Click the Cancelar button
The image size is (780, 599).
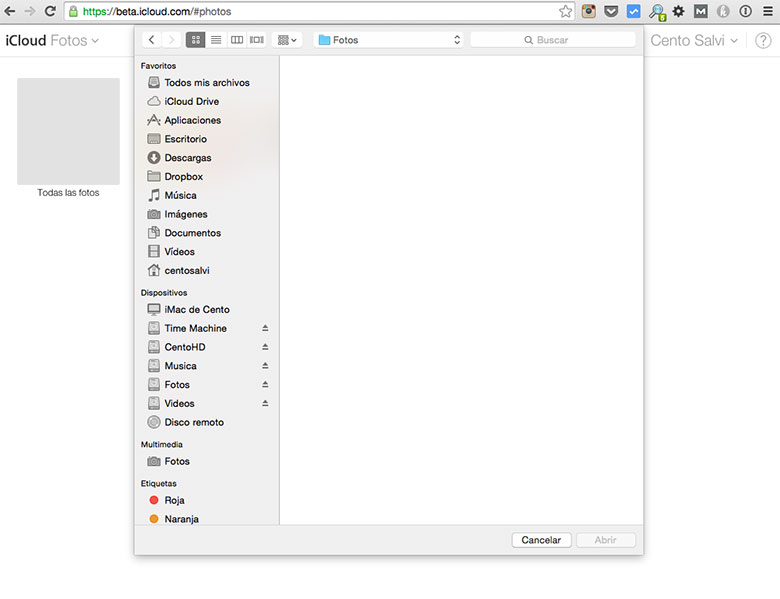(x=541, y=540)
